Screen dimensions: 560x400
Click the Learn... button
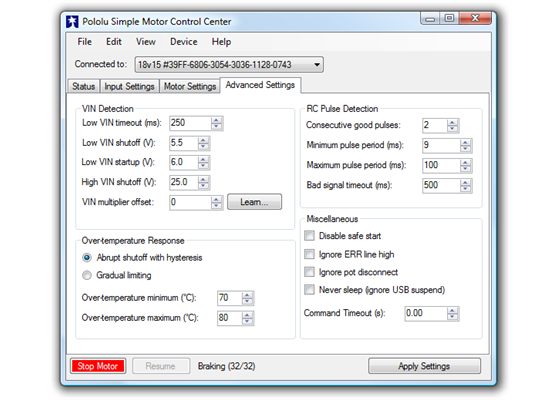(x=254, y=202)
